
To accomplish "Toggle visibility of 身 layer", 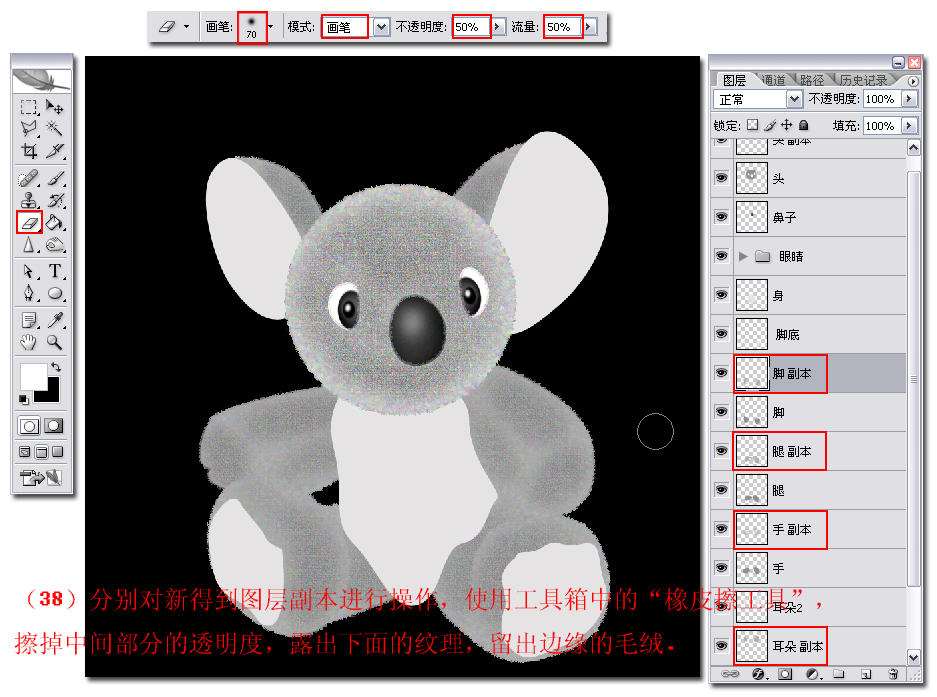I will [722, 295].
